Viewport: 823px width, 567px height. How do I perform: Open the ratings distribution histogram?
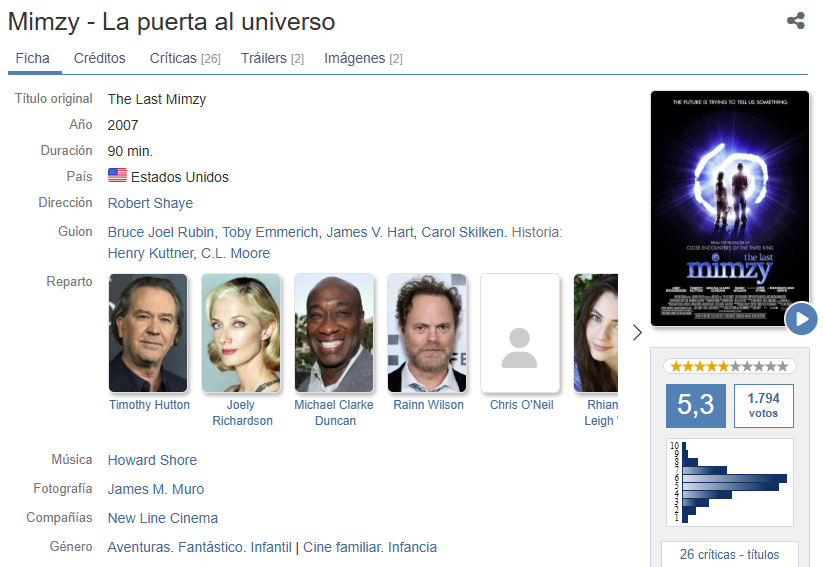(x=729, y=482)
